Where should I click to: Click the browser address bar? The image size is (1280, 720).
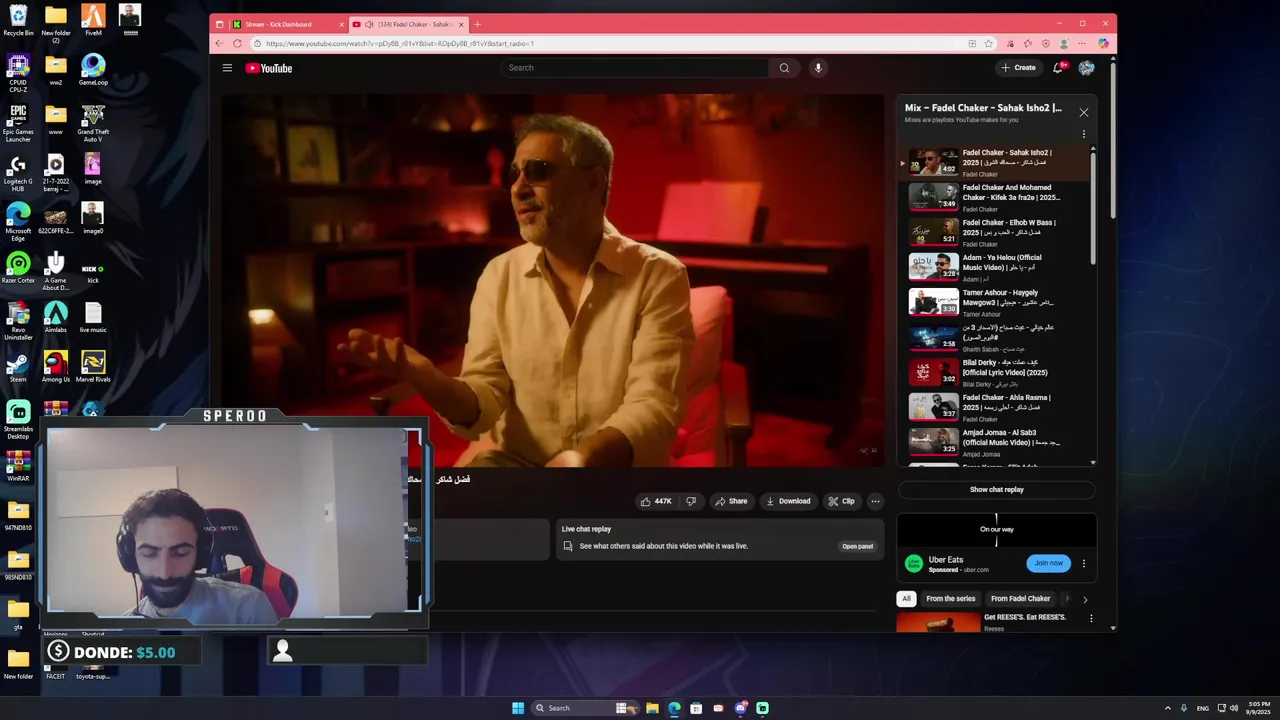tap(610, 43)
